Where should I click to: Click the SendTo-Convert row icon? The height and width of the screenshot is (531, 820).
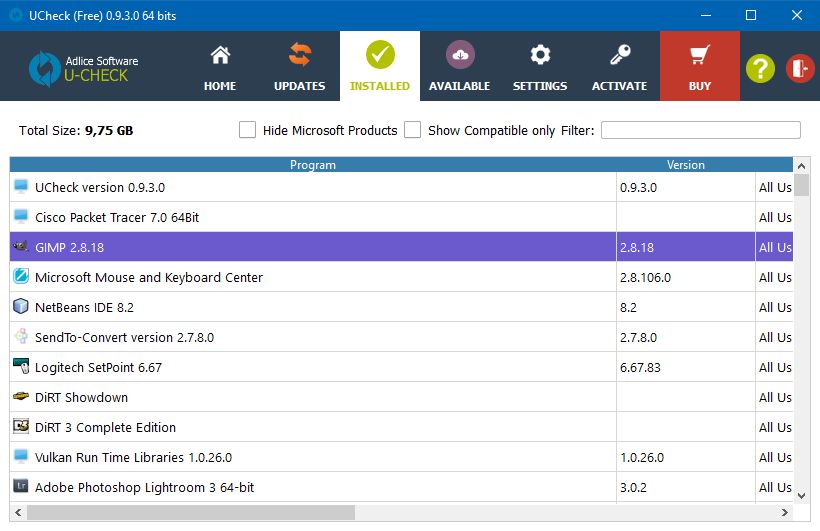coord(21,336)
